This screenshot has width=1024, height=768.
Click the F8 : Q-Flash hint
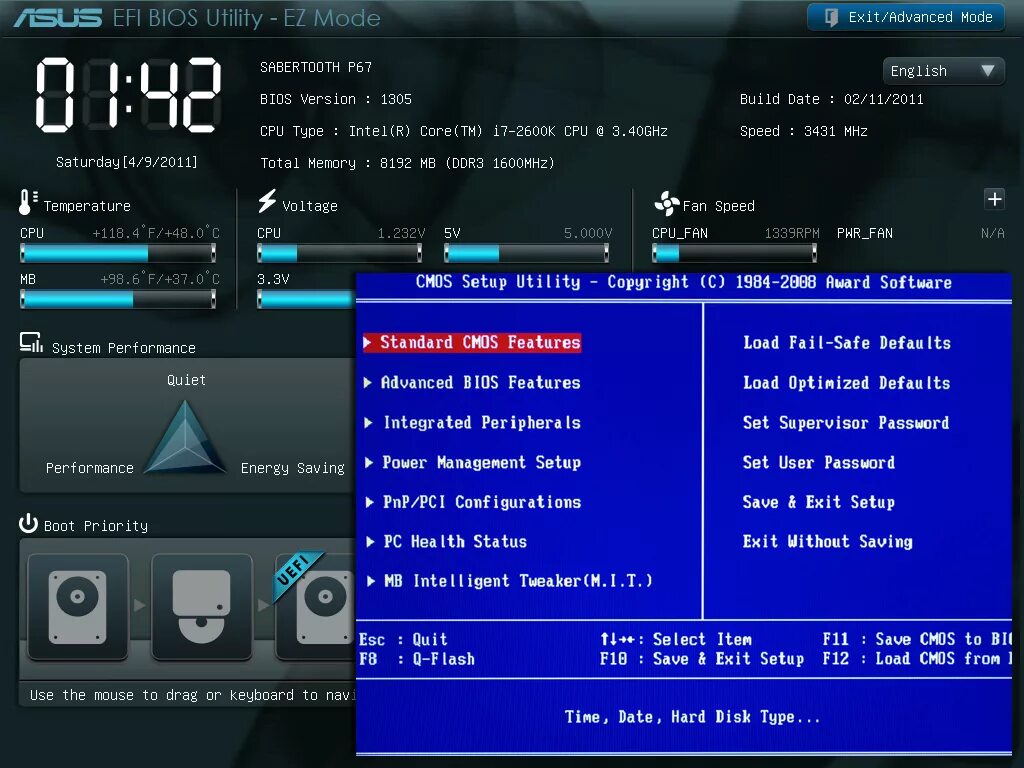click(x=417, y=659)
